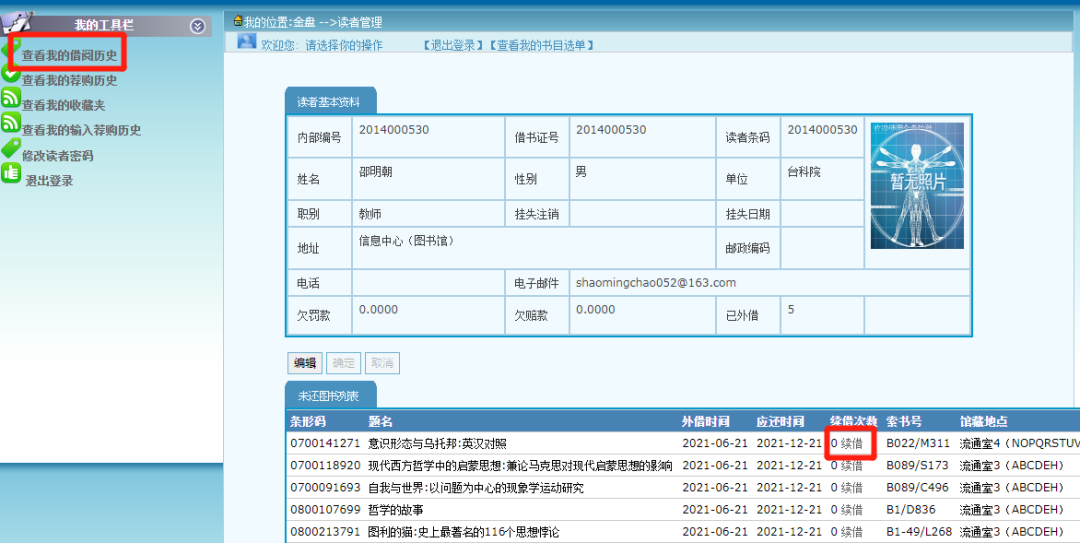The image size is (1080, 543).
Task: Click the 读者条码 value 2014000530
Action: click(x=822, y=130)
